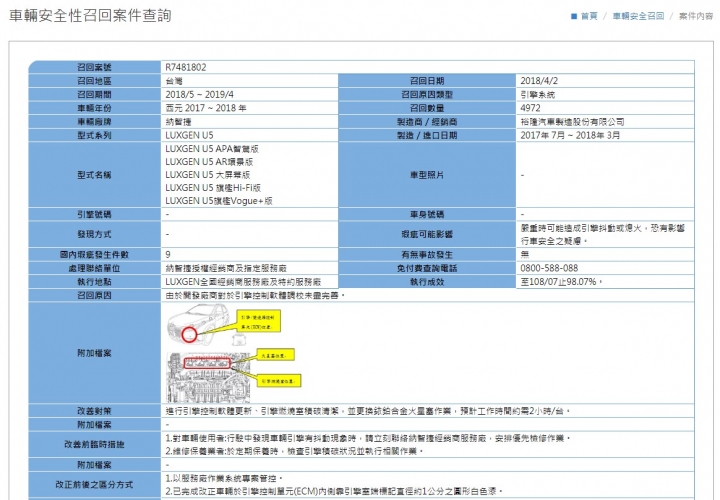Click the 免付費查詢電話 label cell
The height and width of the screenshot is (500, 720).
pos(427,268)
